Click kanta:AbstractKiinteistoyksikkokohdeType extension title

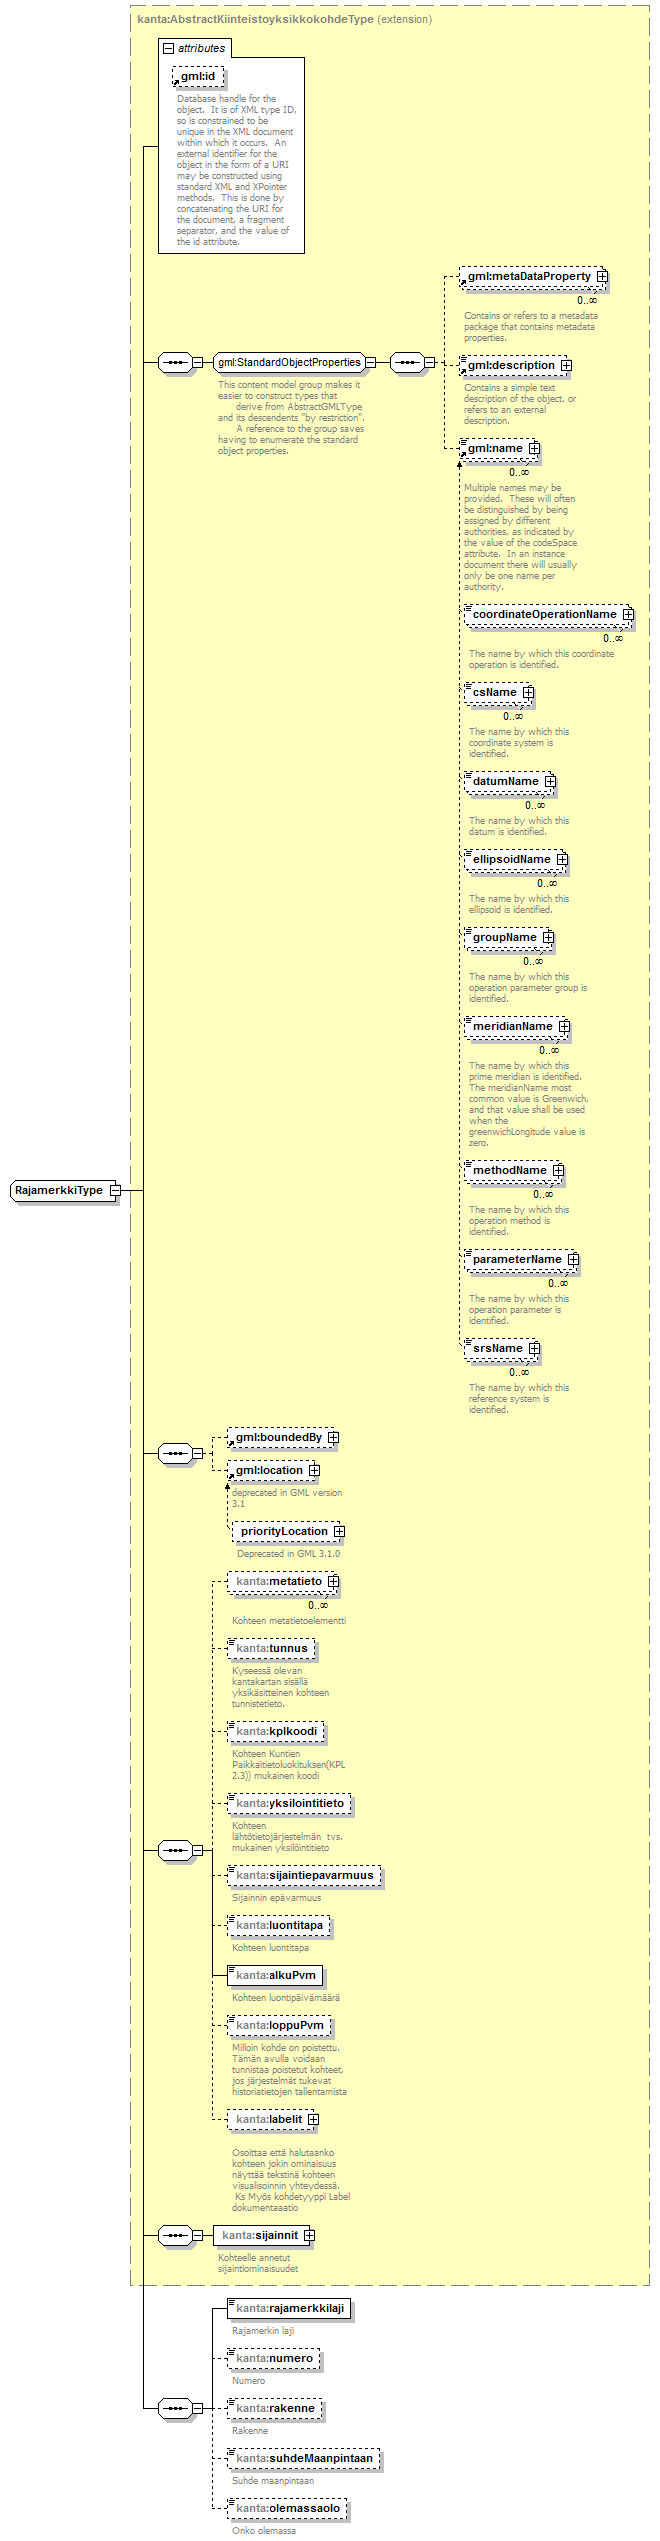pos(285,19)
